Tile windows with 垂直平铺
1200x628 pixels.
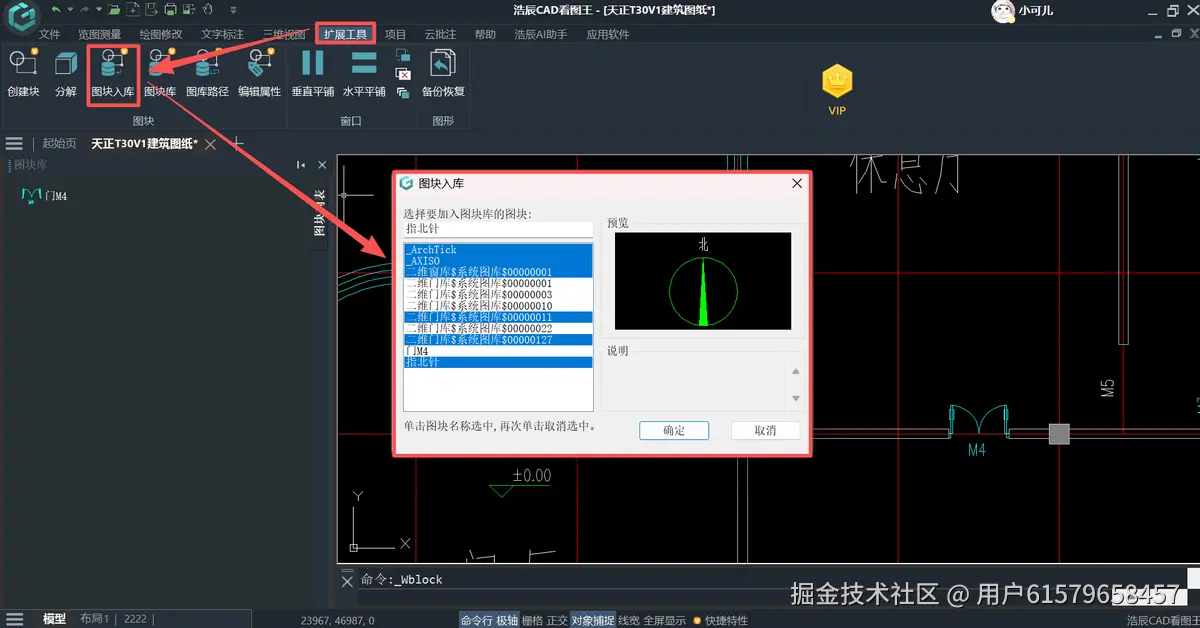[313, 72]
